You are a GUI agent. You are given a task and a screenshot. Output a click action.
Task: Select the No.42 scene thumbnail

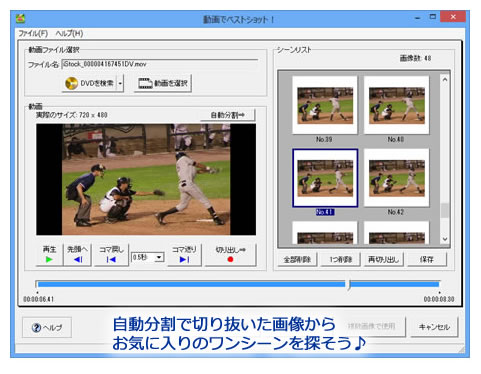coord(396,178)
